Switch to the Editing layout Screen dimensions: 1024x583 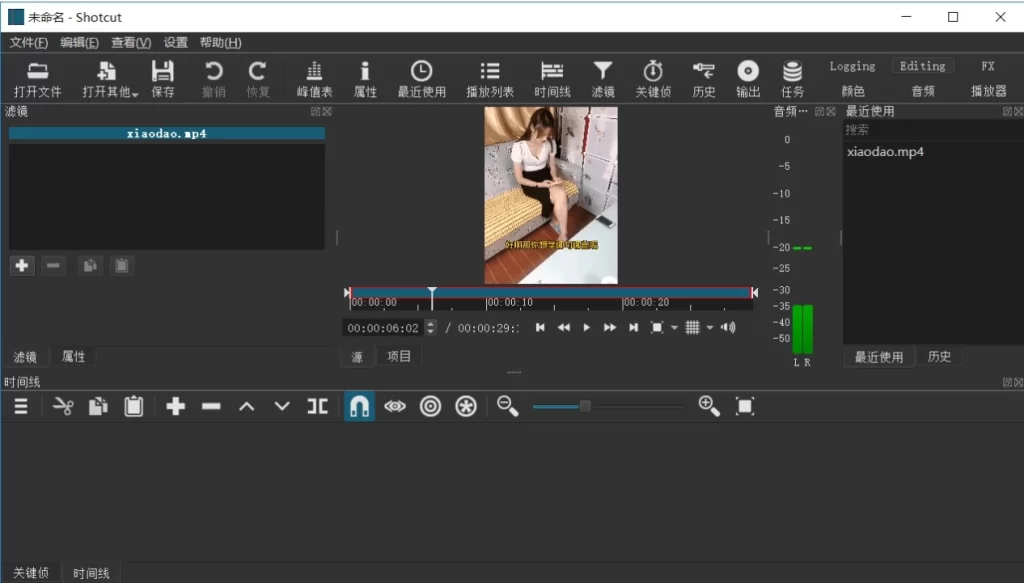pyautogui.click(x=922, y=65)
